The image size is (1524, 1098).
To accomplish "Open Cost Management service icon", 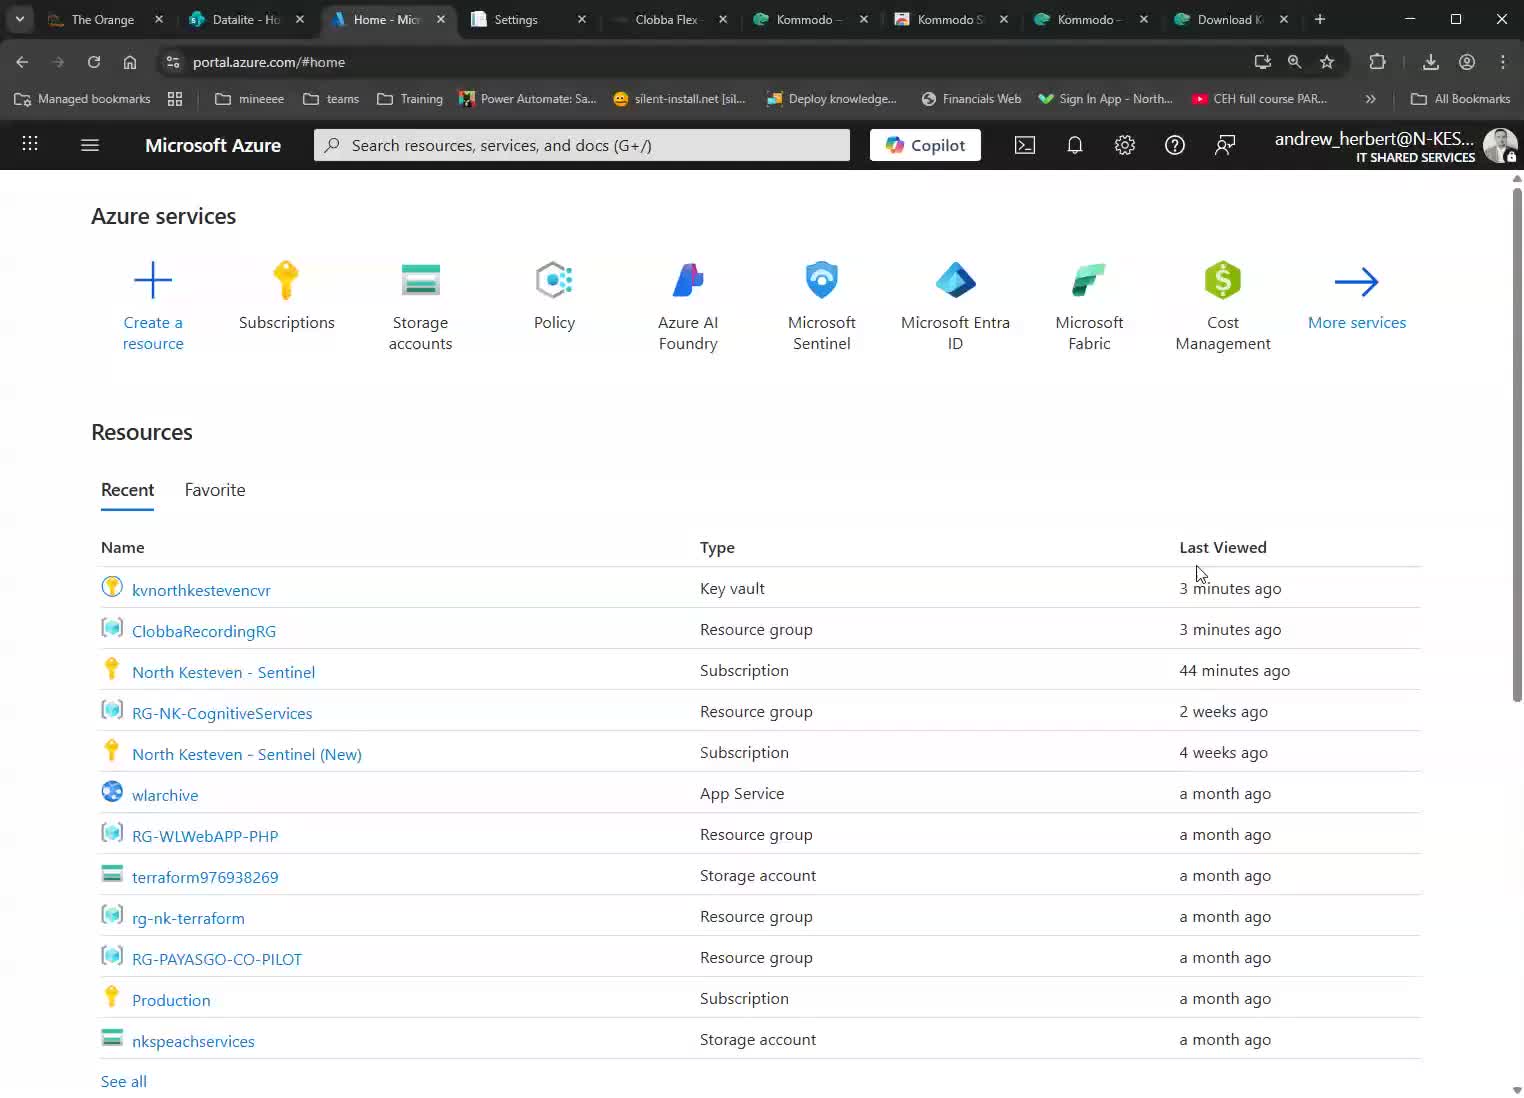I will click(1223, 280).
